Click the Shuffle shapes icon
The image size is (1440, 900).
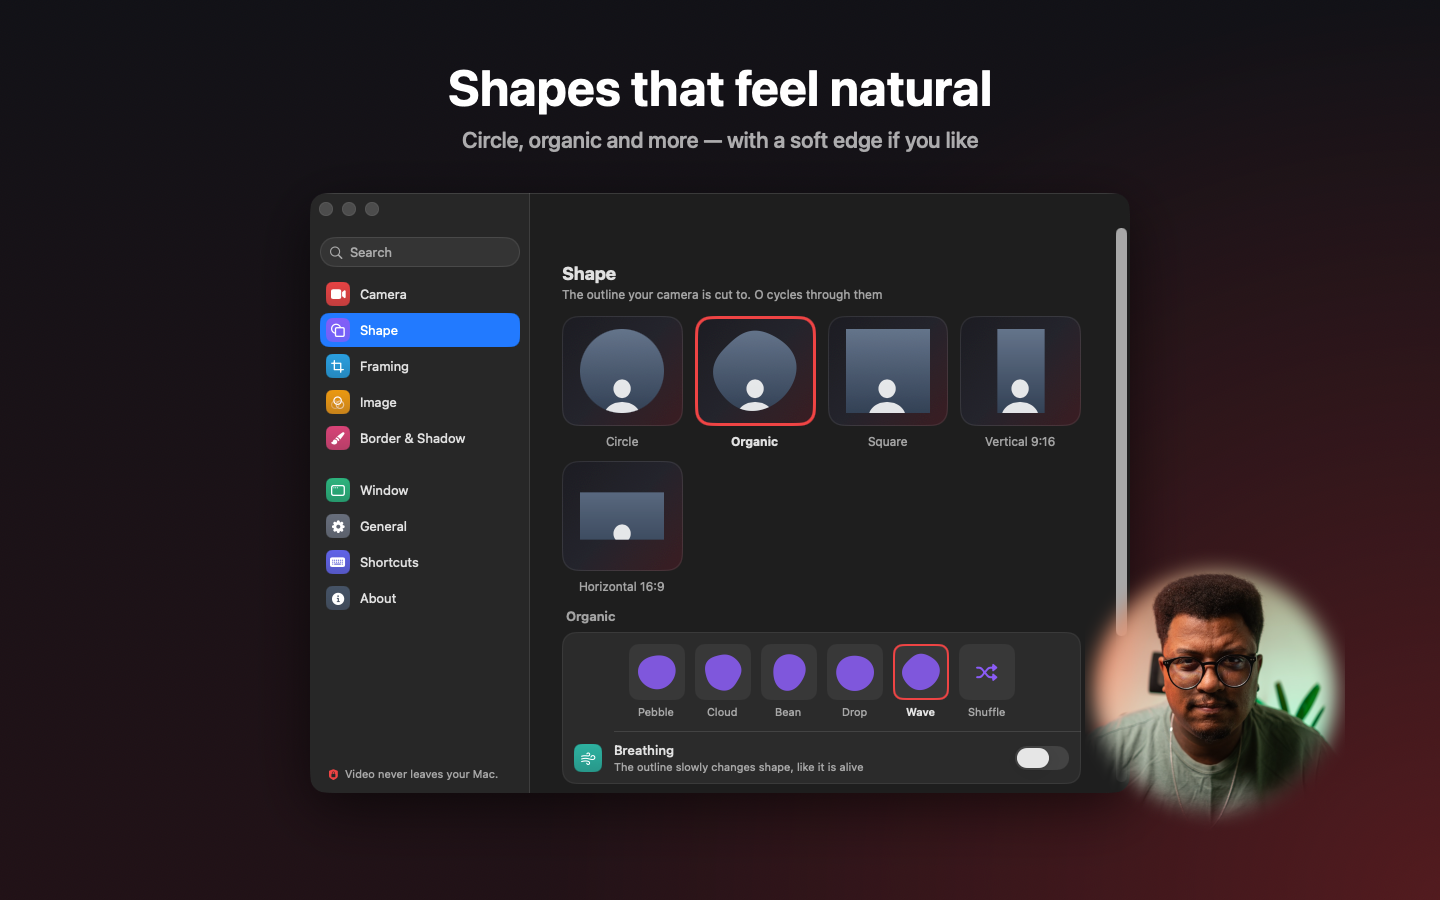pyautogui.click(x=987, y=672)
